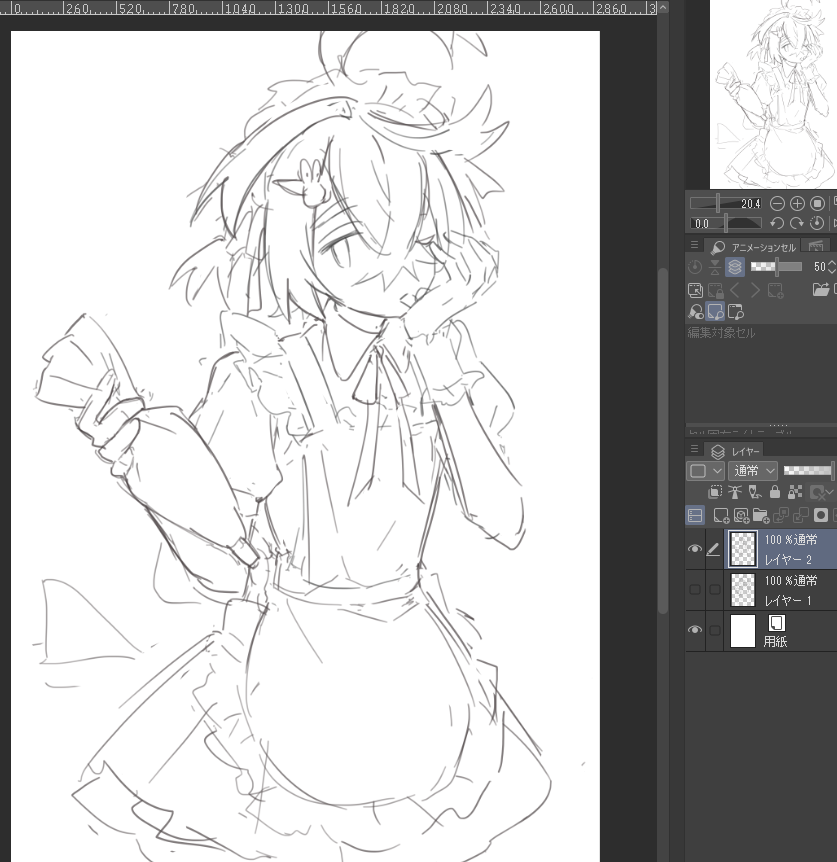
Task: Adjust the Navigator rotation slider showing 0.0
Action: pyautogui.click(x=725, y=223)
